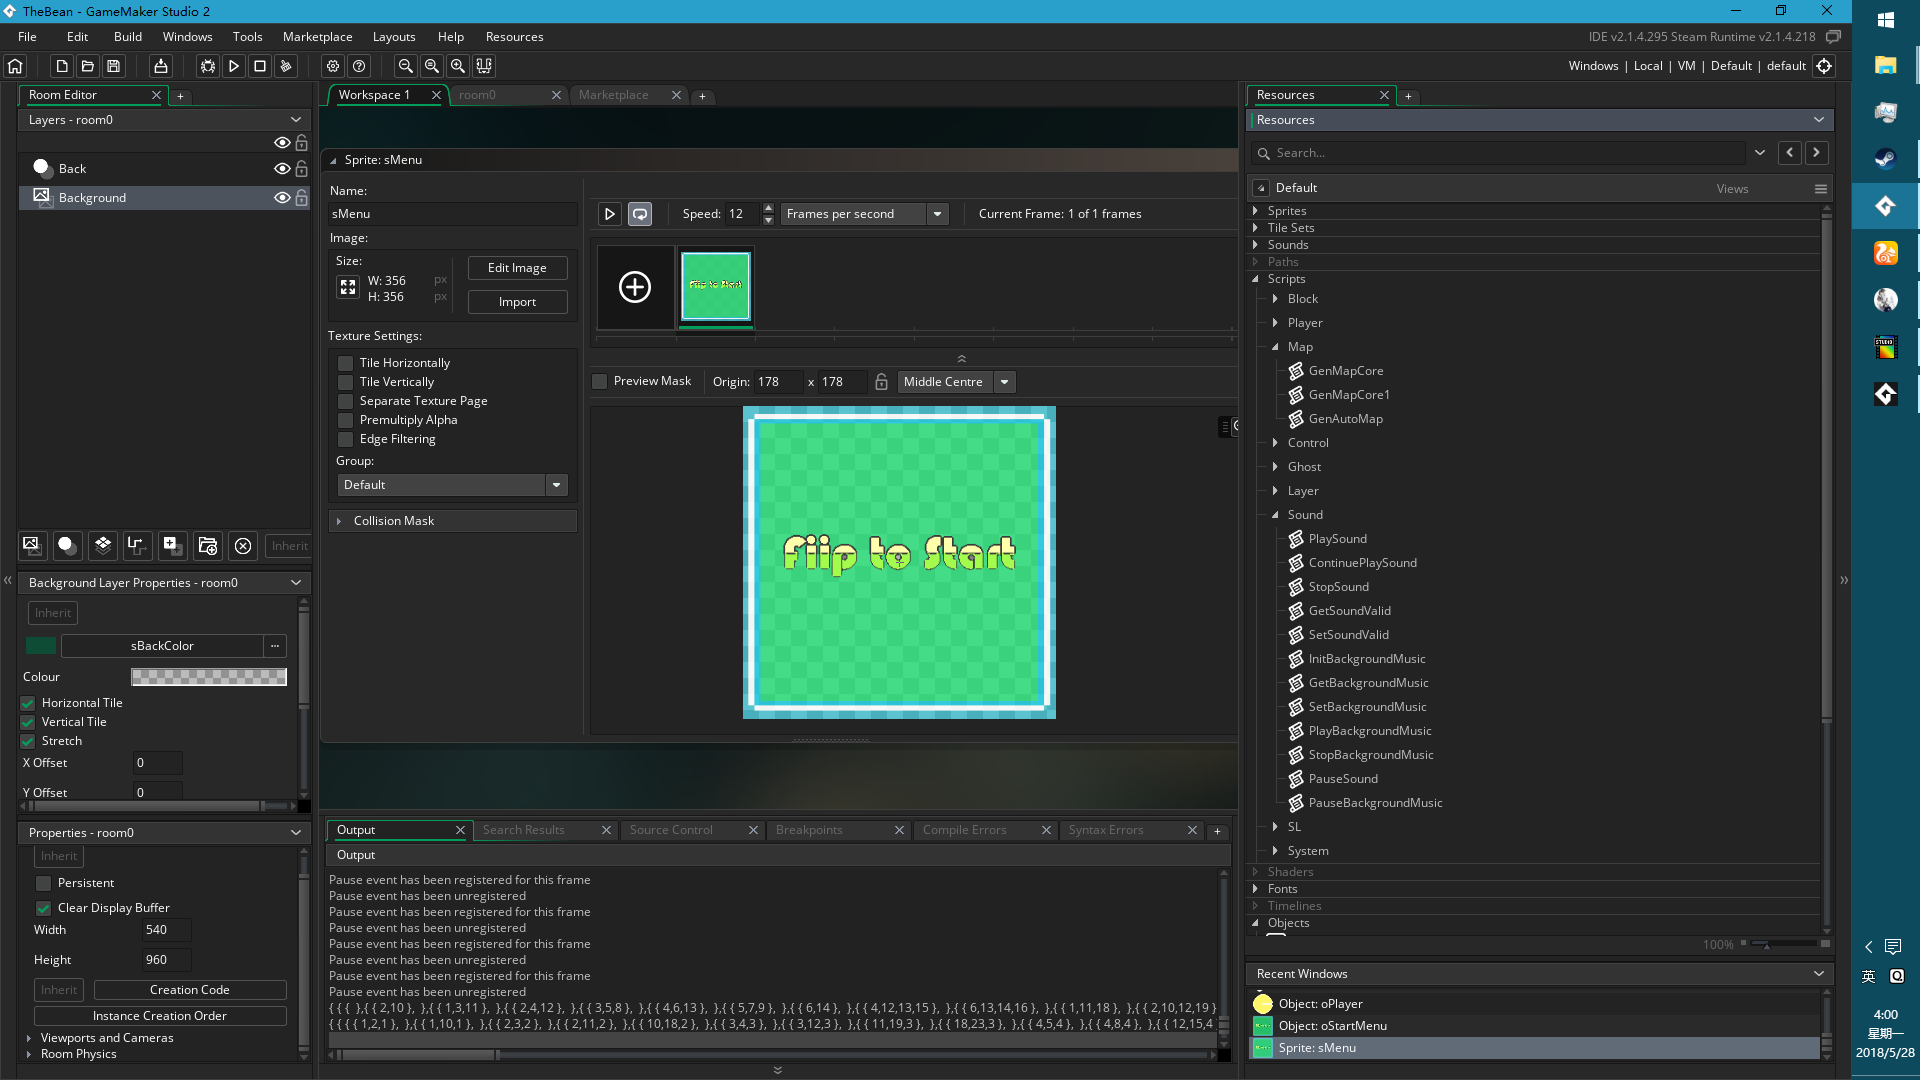Image resolution: width=1920 pixels, height=1080 pixels.
Task: Open the GameMaker preferences gear icon
Action: coord(333,66)
